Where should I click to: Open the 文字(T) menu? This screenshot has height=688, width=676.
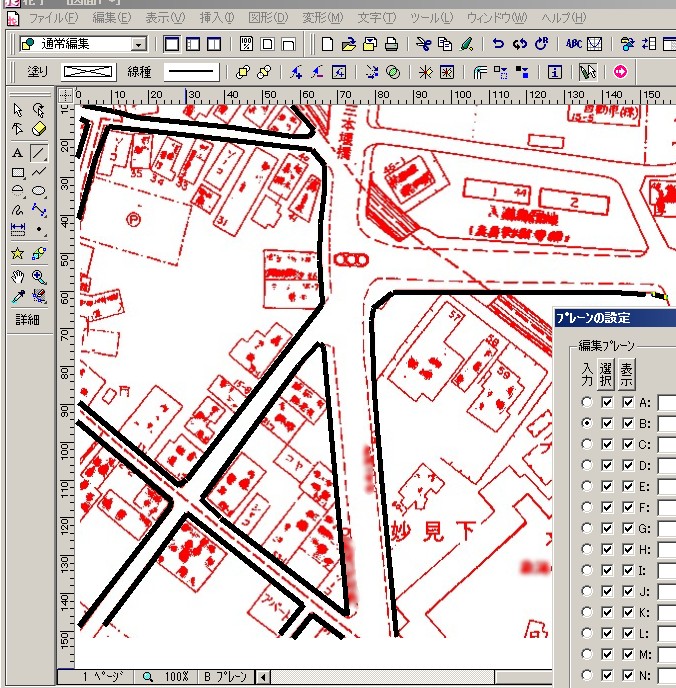click(376, 18)
